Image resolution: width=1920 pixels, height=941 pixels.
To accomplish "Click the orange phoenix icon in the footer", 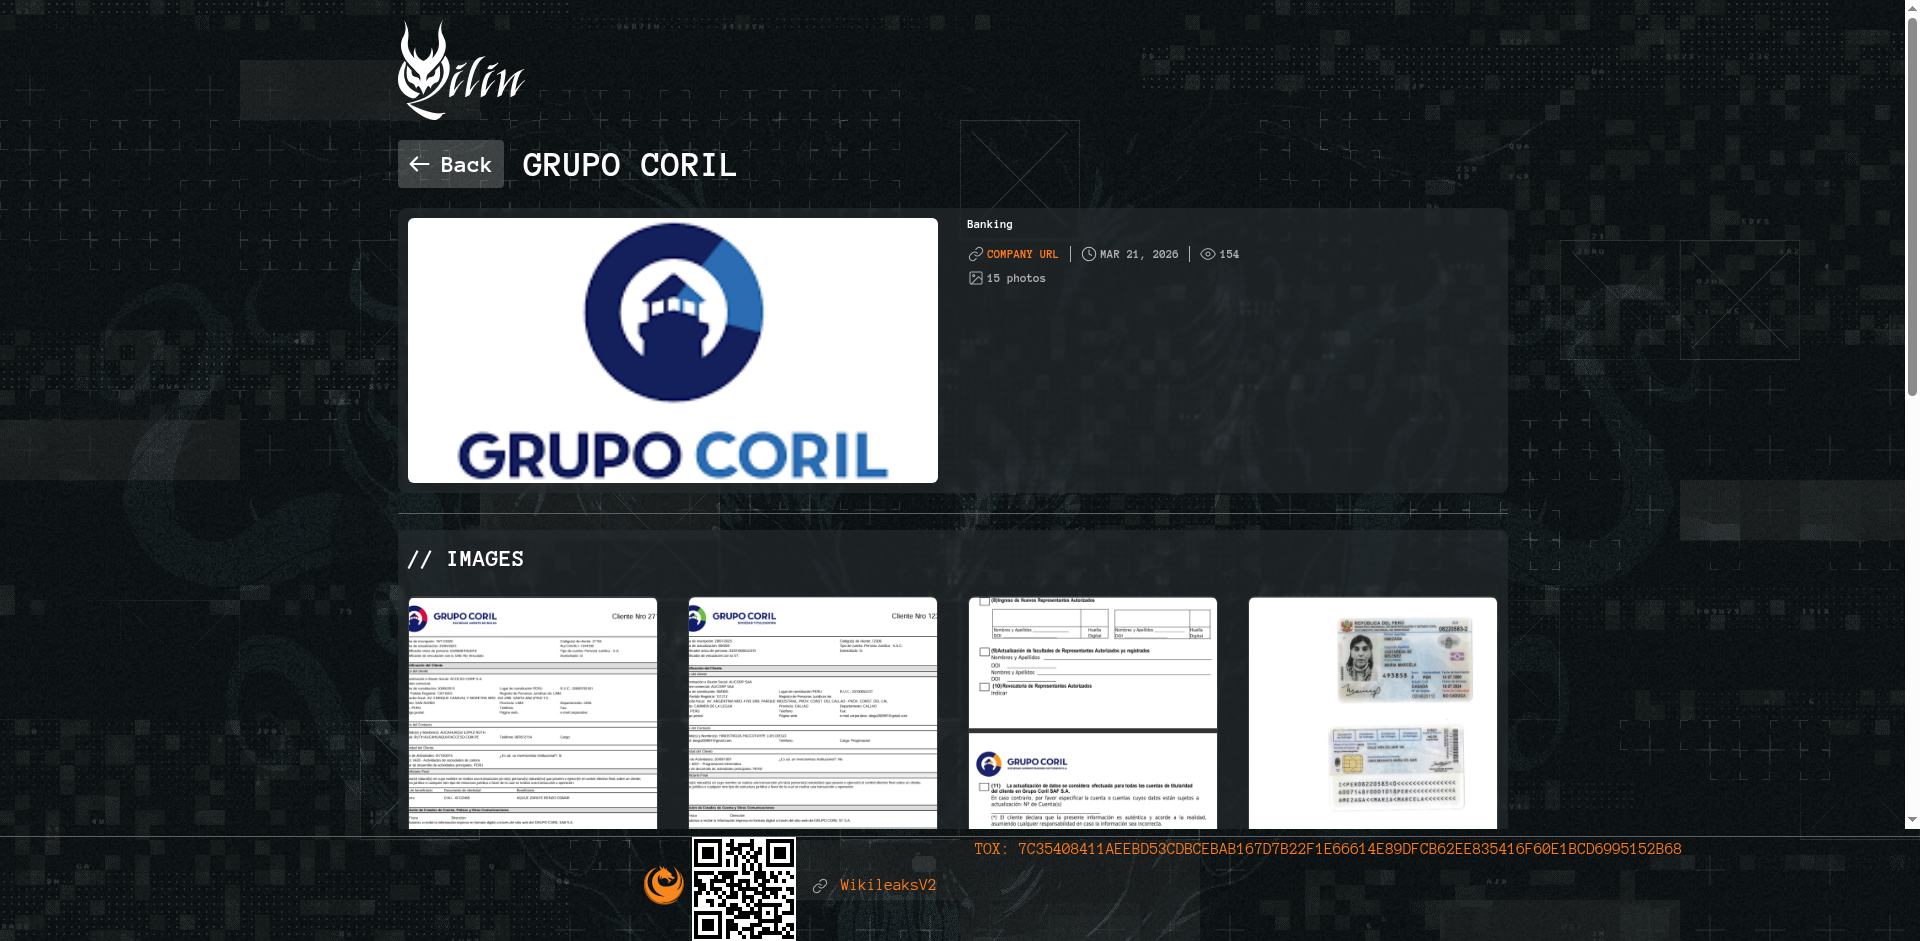I will [663, 884].
